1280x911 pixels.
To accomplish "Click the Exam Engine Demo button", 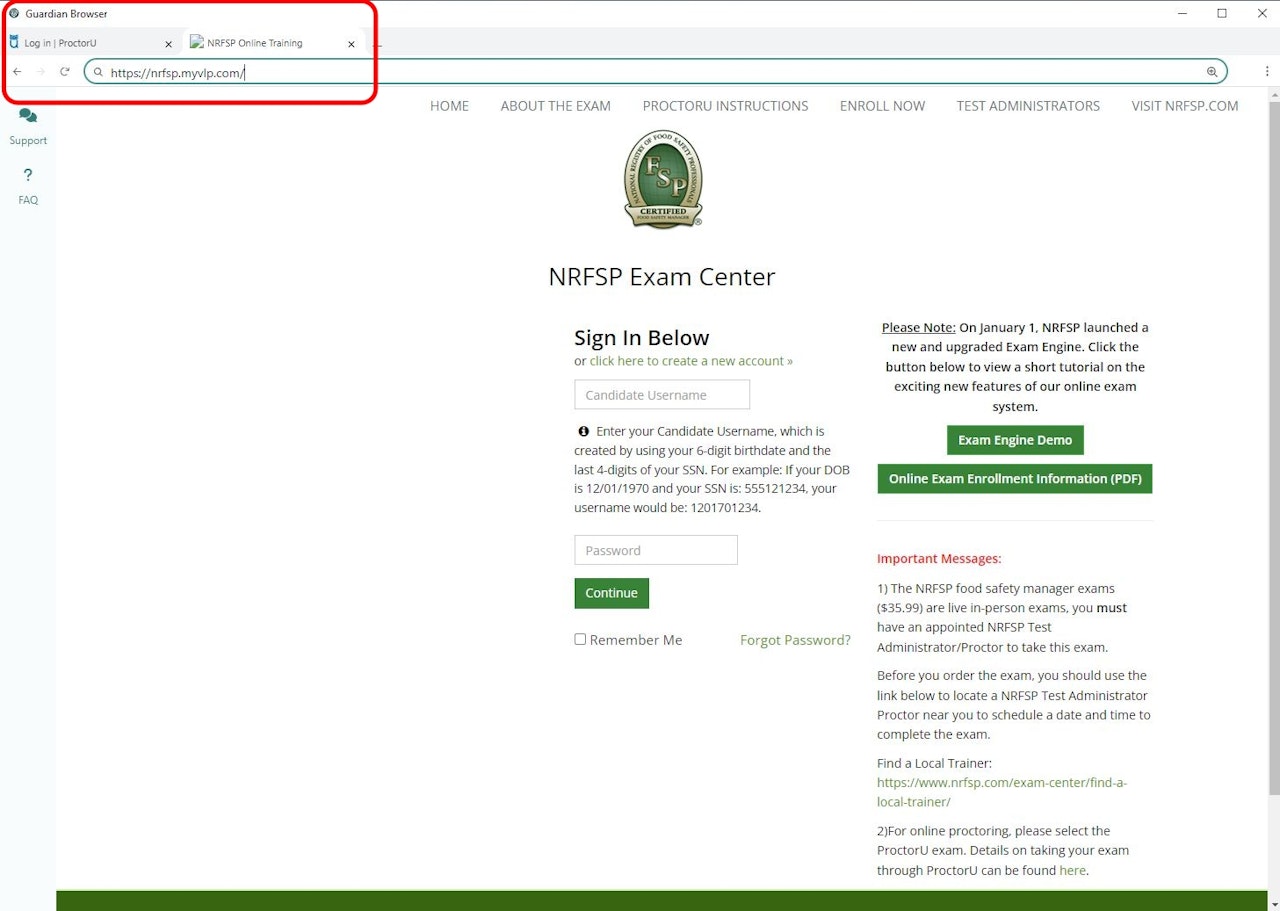I will (x=1015, y=440).
